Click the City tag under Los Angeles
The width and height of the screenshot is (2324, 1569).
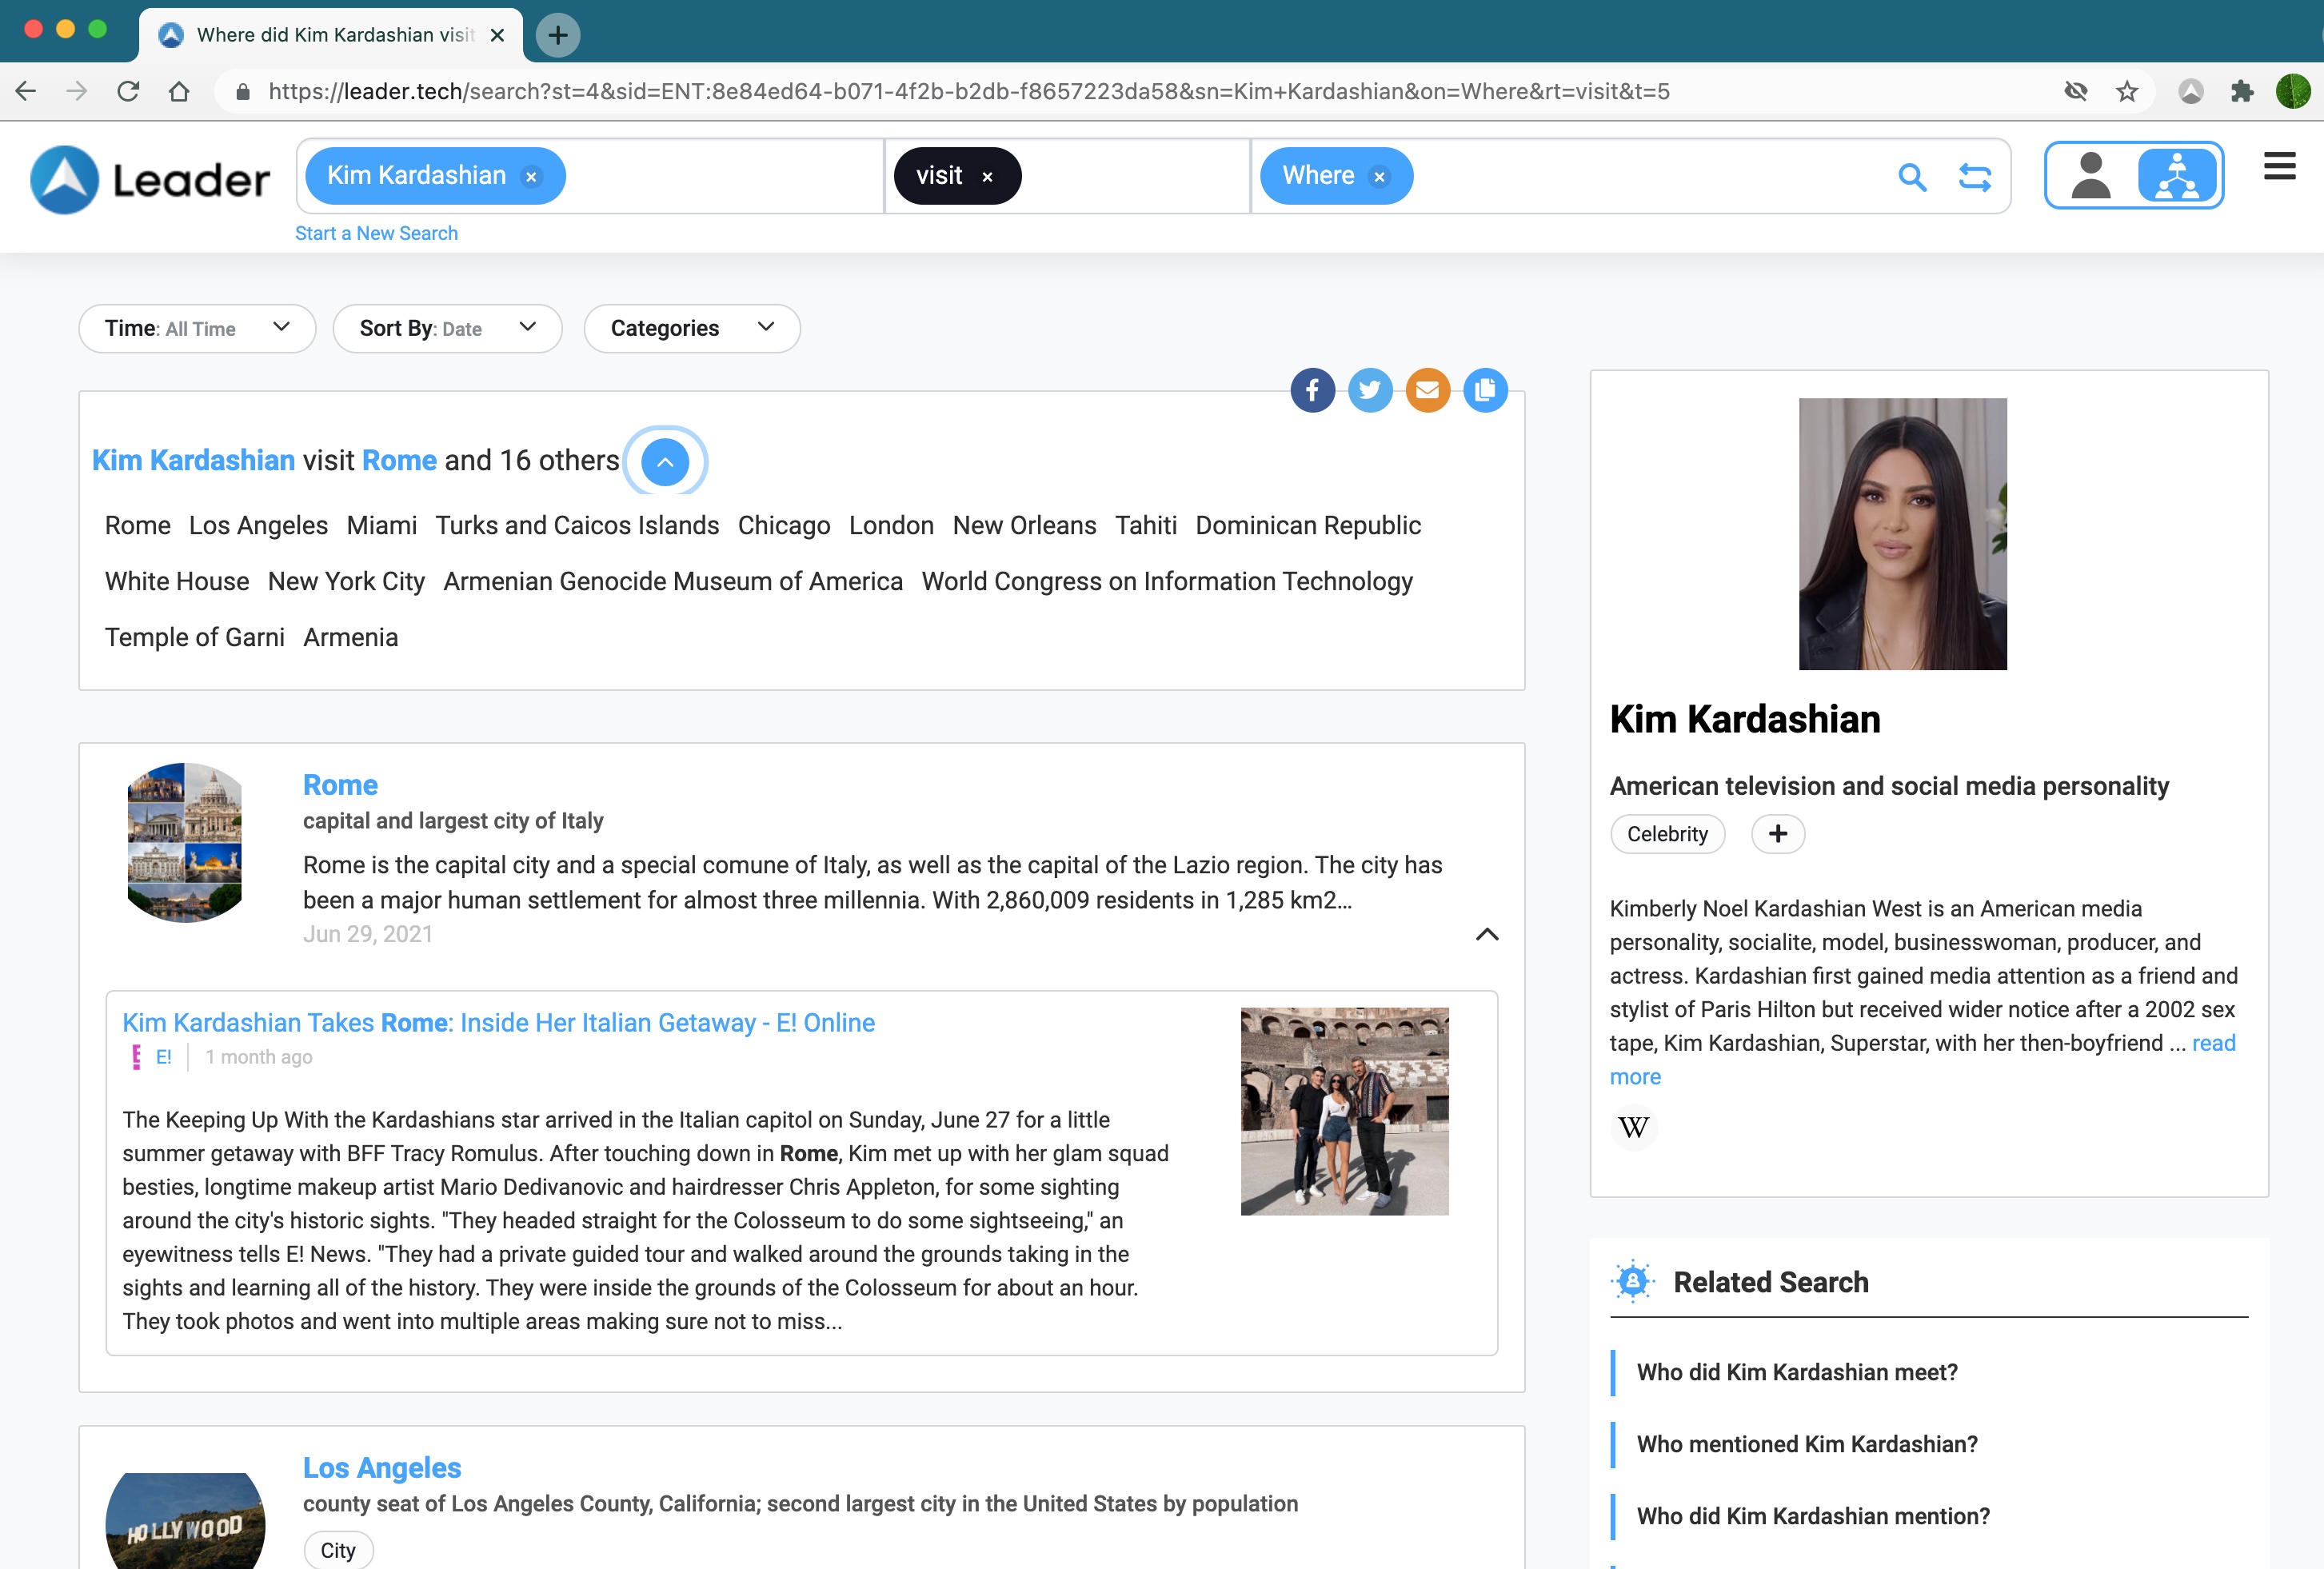pos(338,1550)
